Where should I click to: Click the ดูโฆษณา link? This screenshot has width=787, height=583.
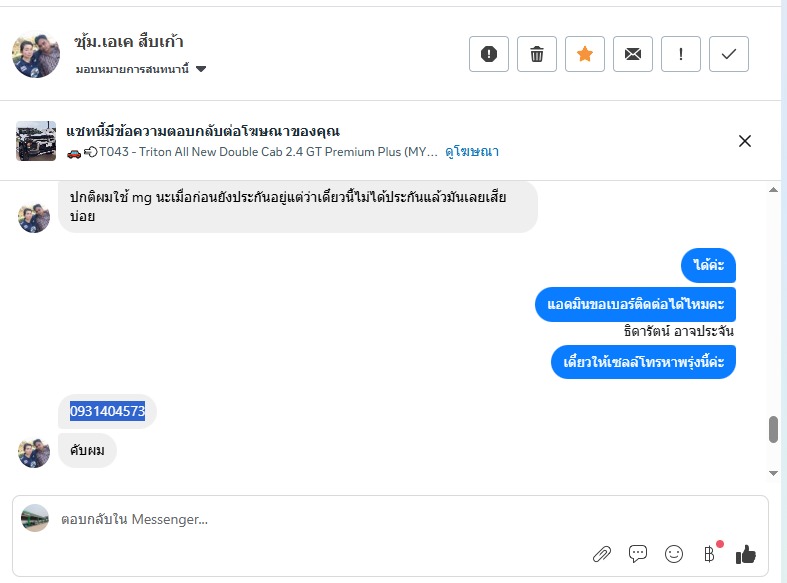(472, 152)
